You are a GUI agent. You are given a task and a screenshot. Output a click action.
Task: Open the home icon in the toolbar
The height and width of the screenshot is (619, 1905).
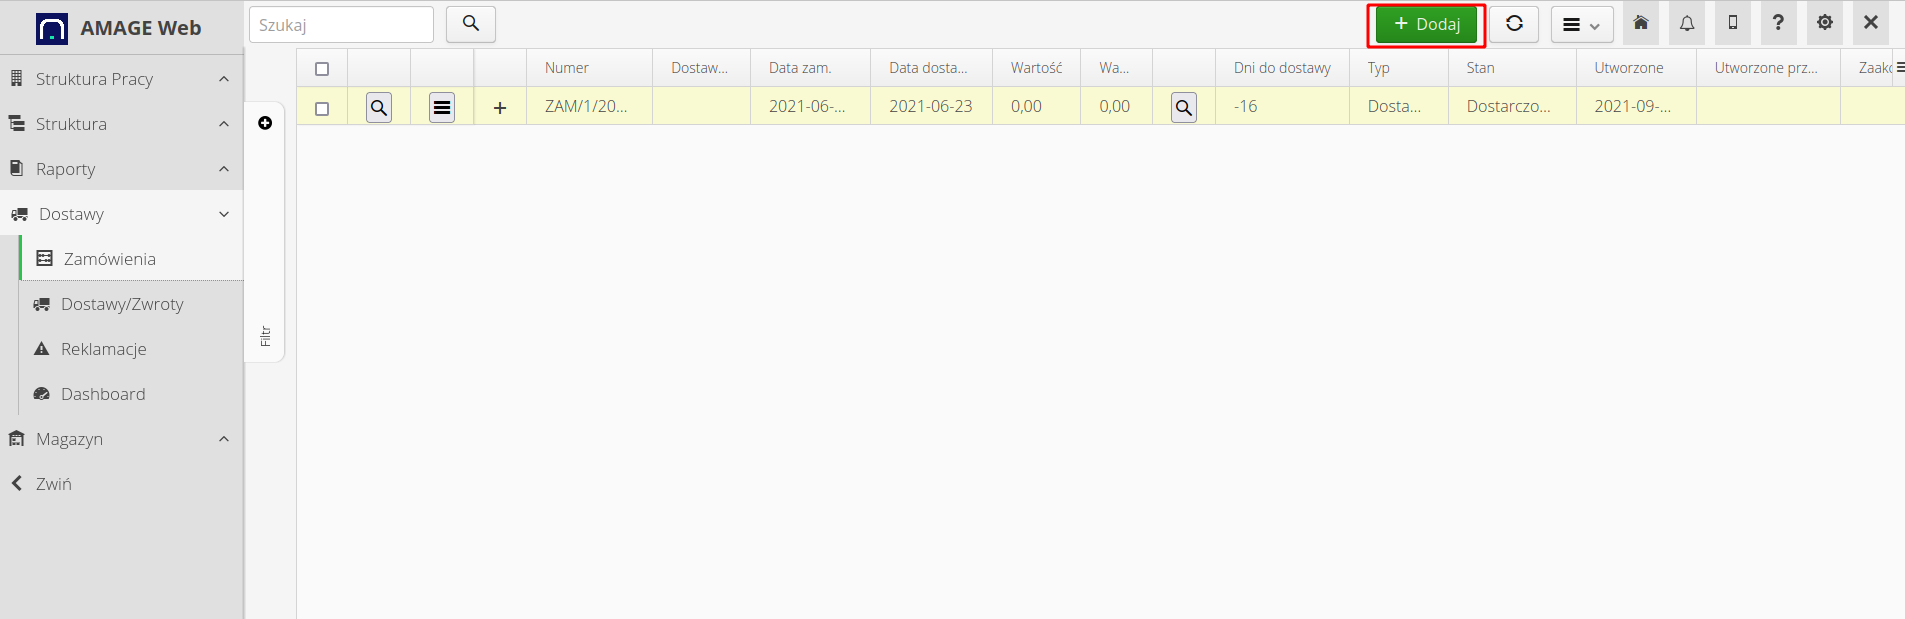click(1641, 23)
